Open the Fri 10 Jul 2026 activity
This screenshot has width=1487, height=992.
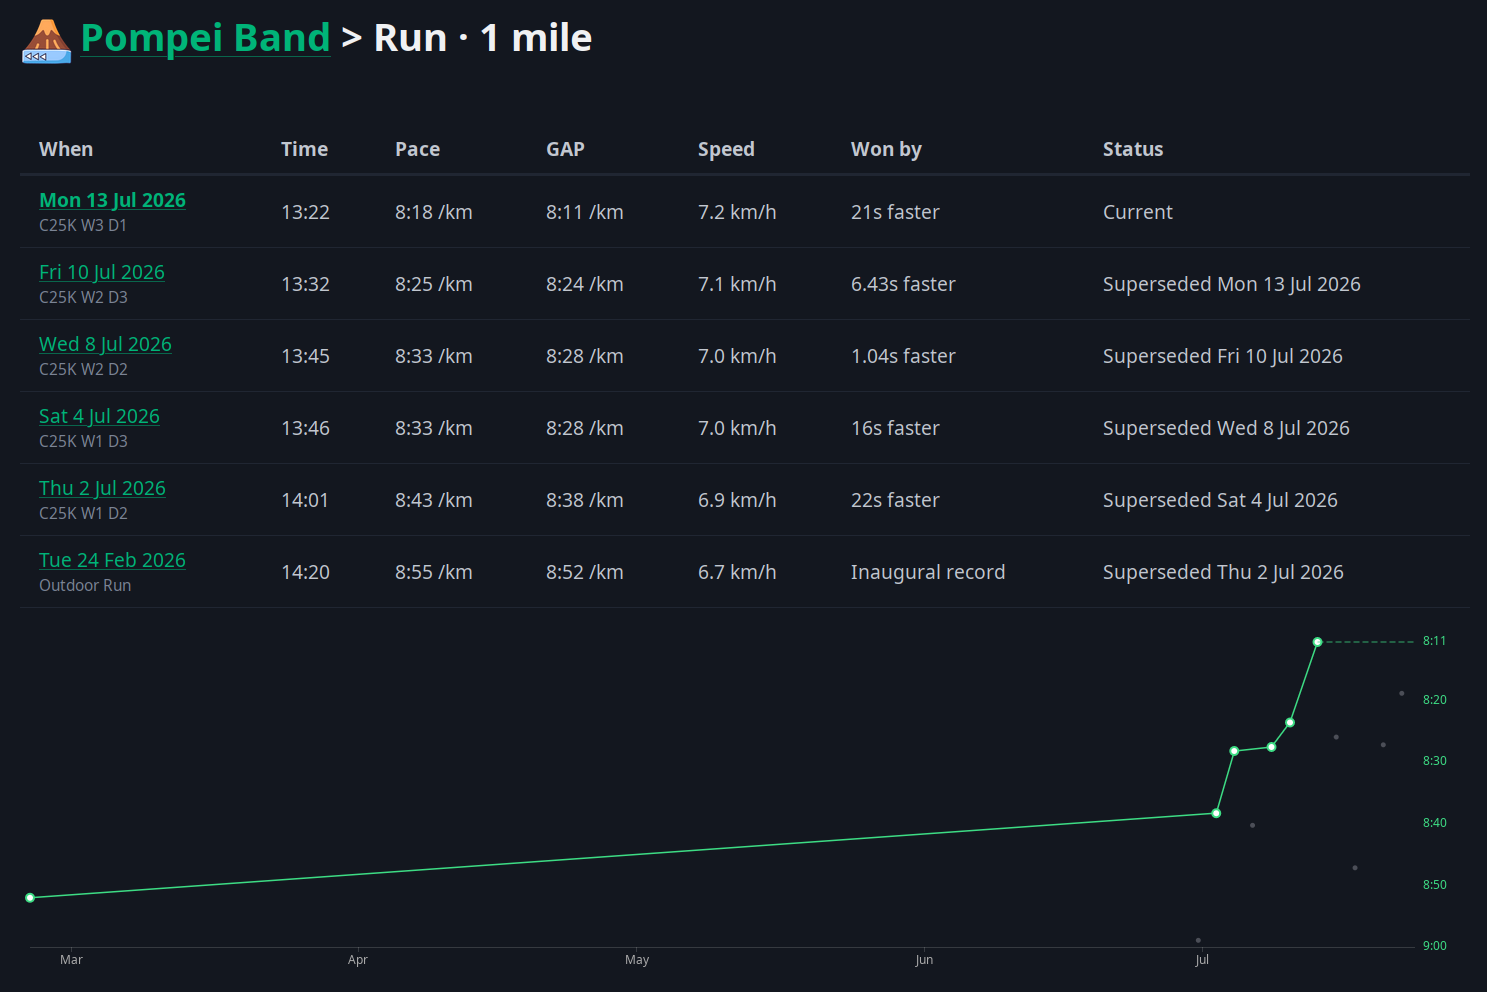[x=102, y=272]
